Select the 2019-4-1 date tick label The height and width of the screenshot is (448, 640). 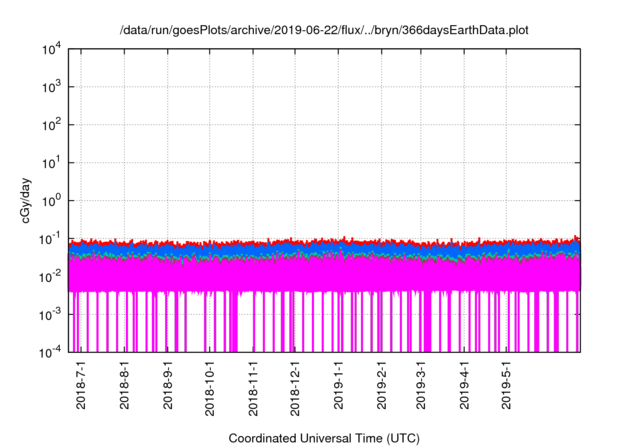coord(464,385)
